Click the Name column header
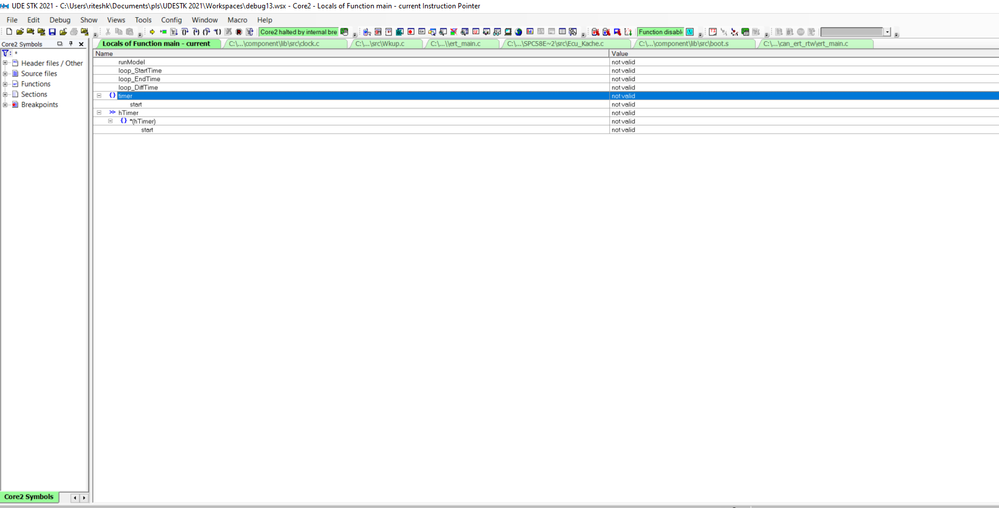Image resolution: width=999 pixels, height=508 pixels. point(351,54)
